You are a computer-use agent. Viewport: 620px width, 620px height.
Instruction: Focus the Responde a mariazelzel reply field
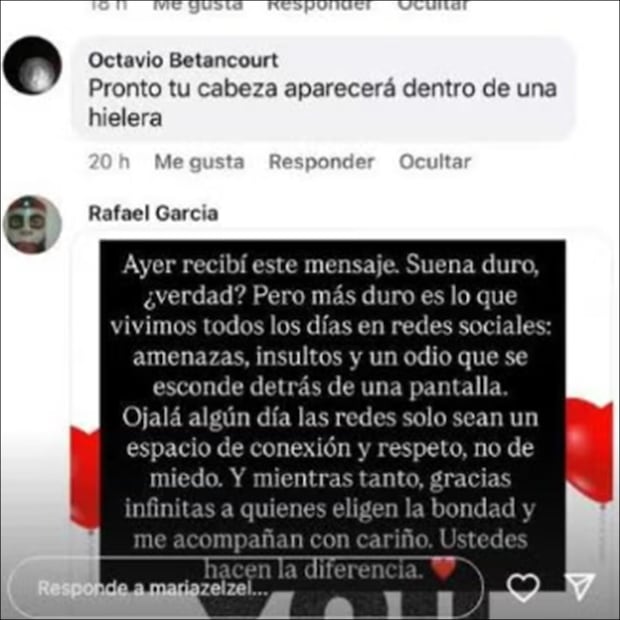[245, 588]
